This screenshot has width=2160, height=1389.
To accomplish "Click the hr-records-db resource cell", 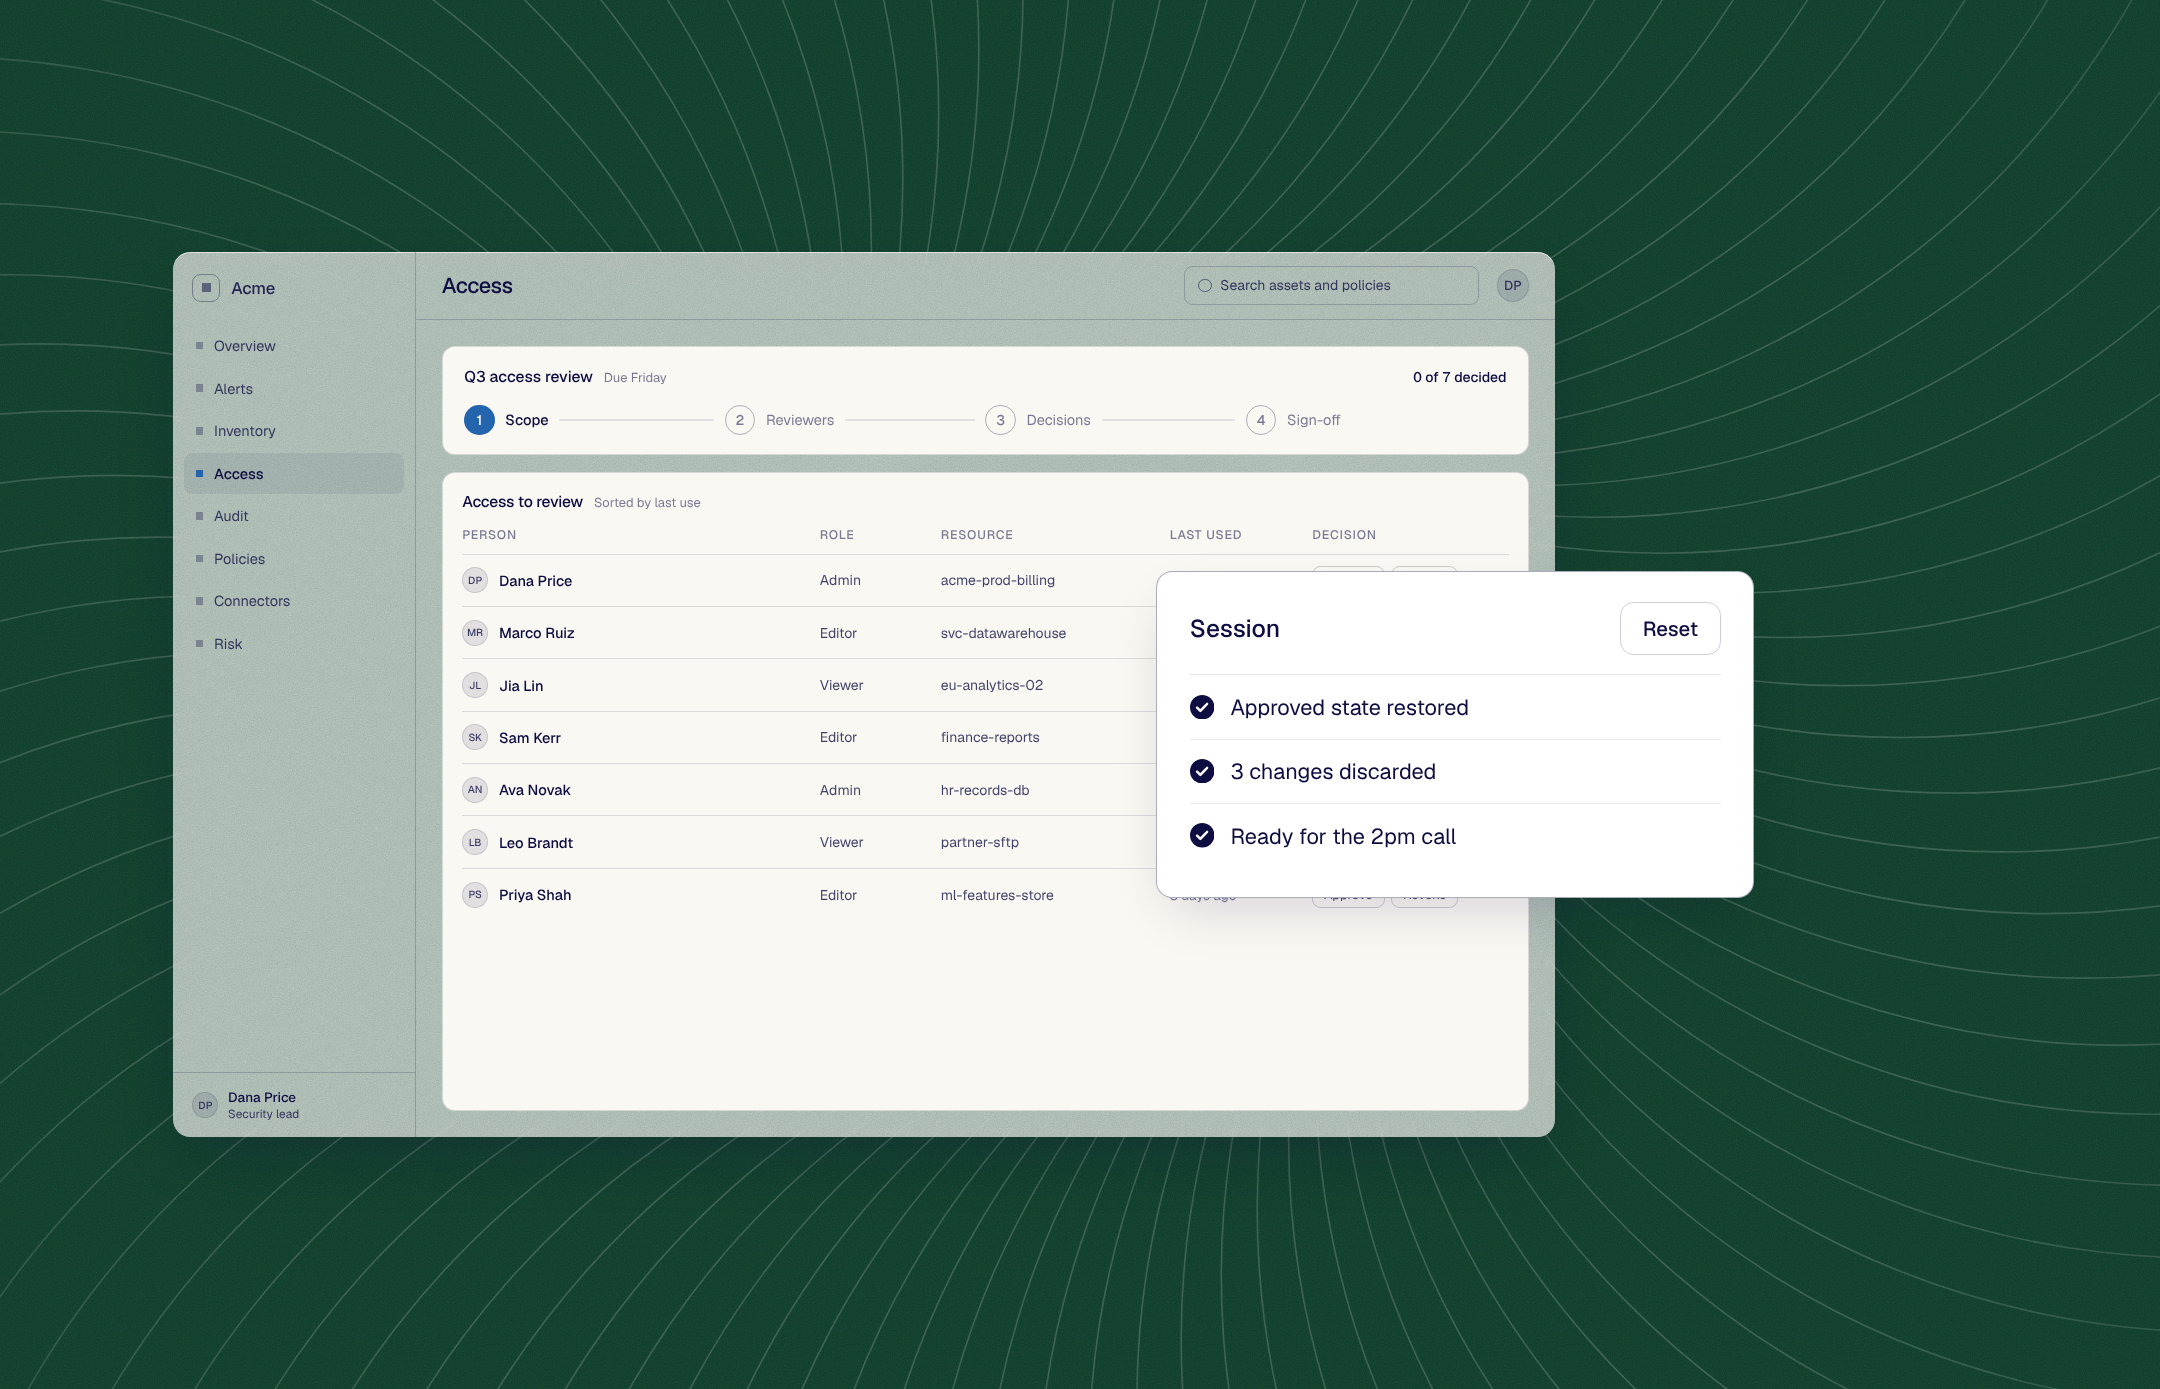I will [x=985, y=790].
